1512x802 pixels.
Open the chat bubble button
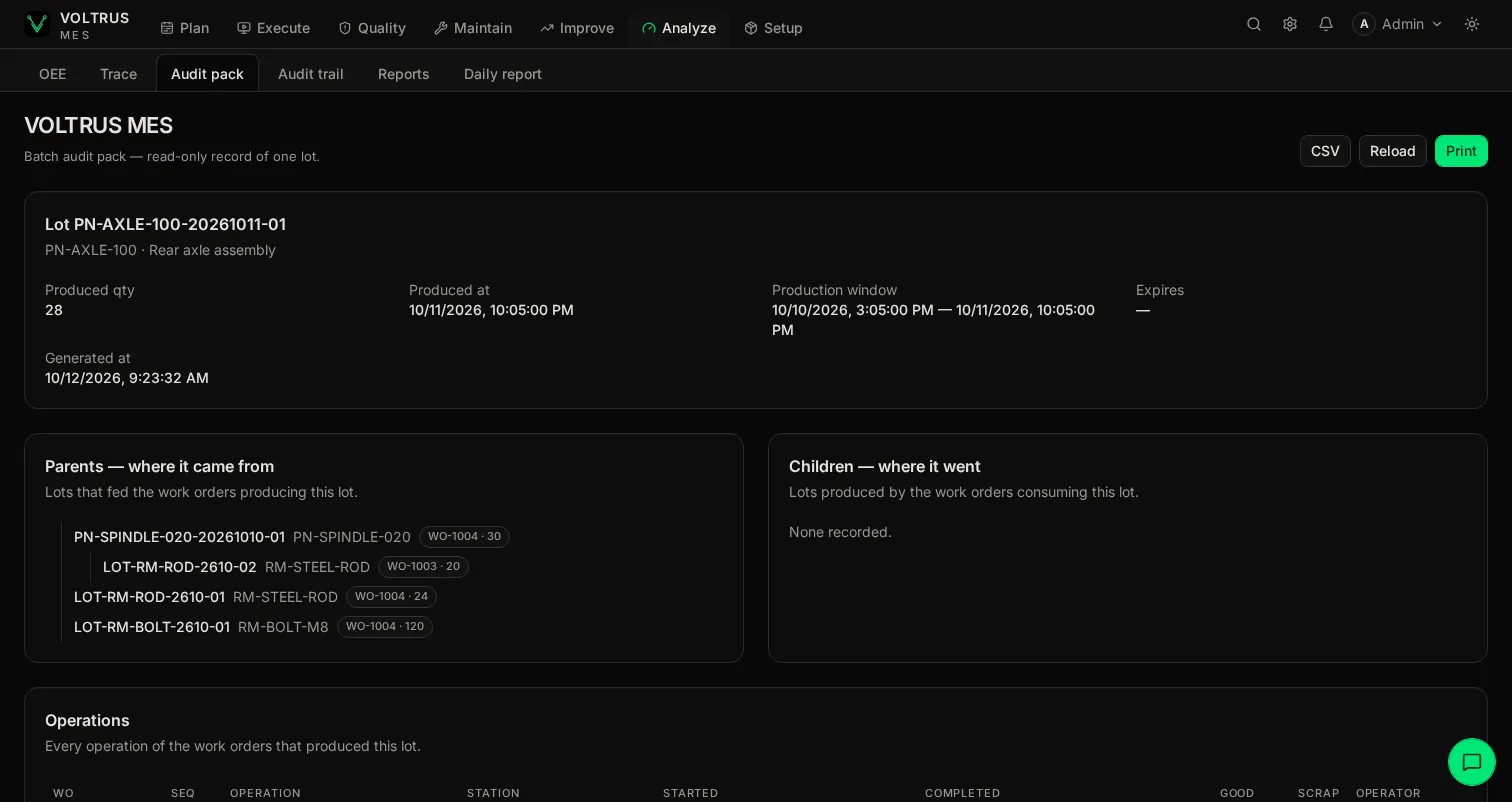pos(1472,762)
